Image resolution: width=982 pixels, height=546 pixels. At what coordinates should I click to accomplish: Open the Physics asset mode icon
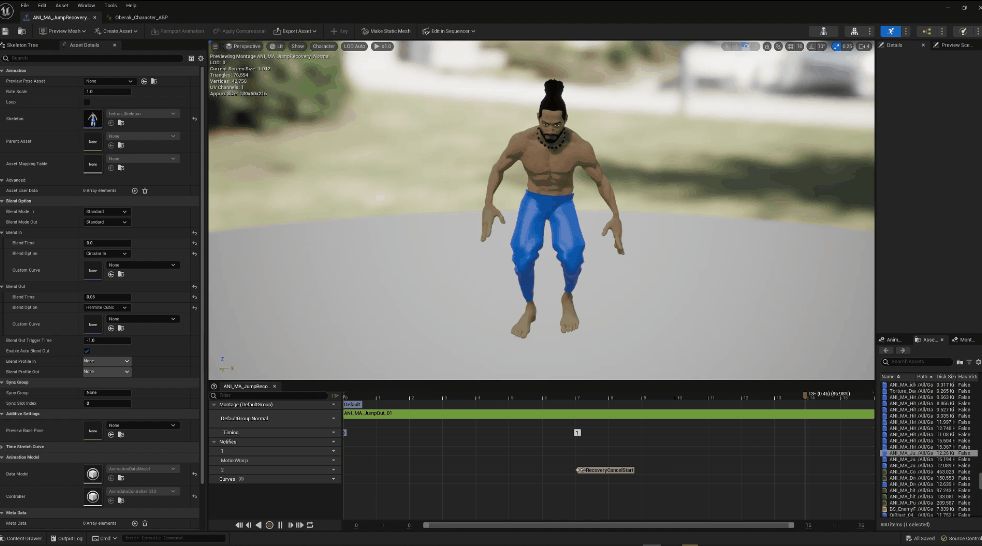pyautogui.click(x=963, y=31)
